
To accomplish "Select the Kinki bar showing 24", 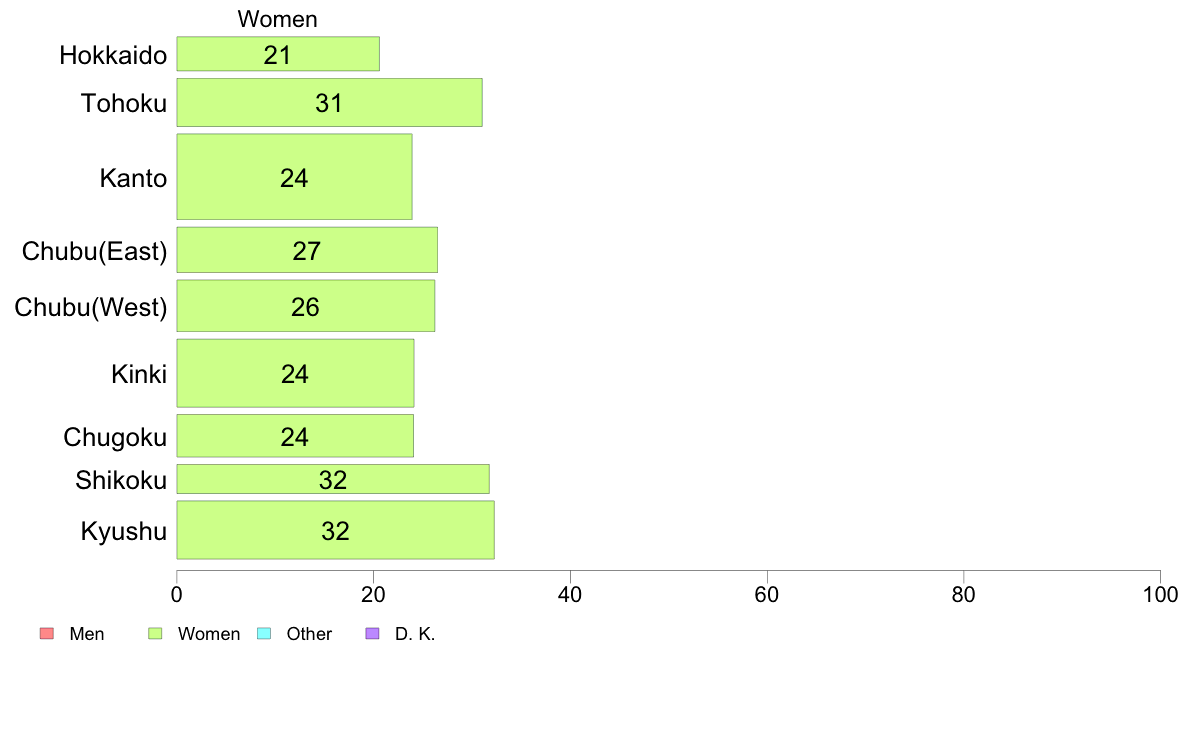I will (x=295, y=373).
